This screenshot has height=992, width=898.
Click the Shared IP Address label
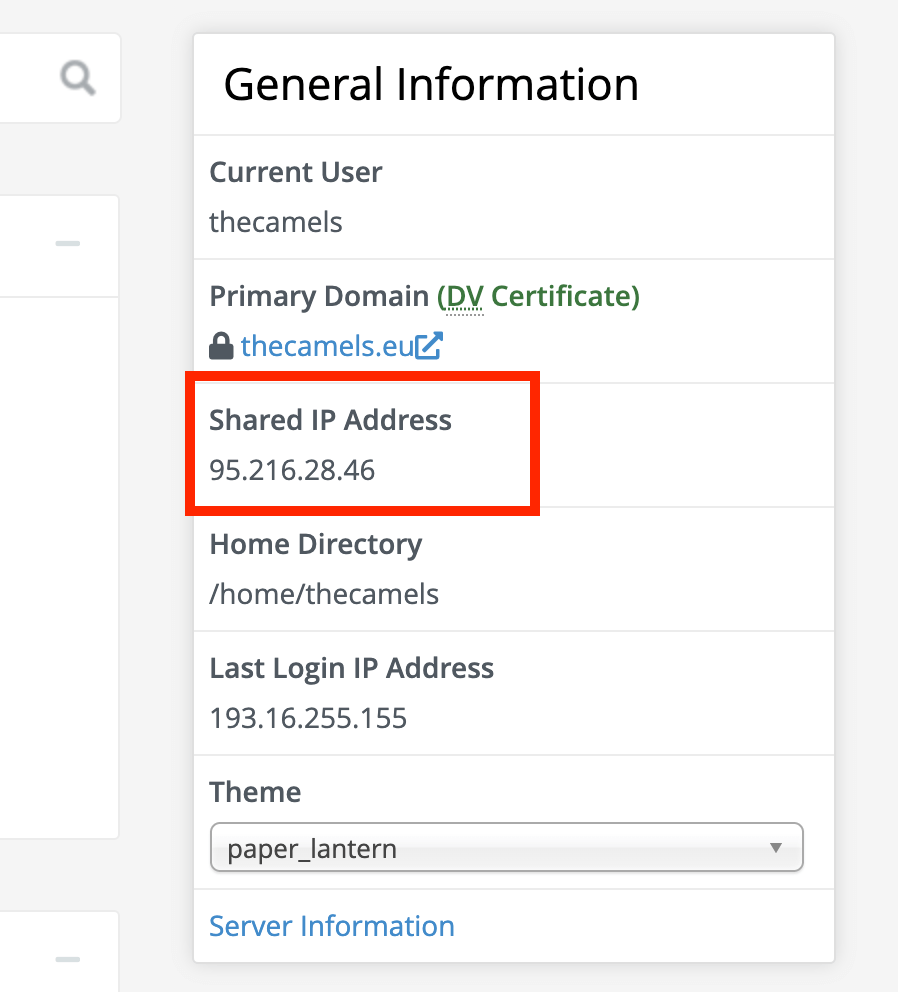pos(330,420)
